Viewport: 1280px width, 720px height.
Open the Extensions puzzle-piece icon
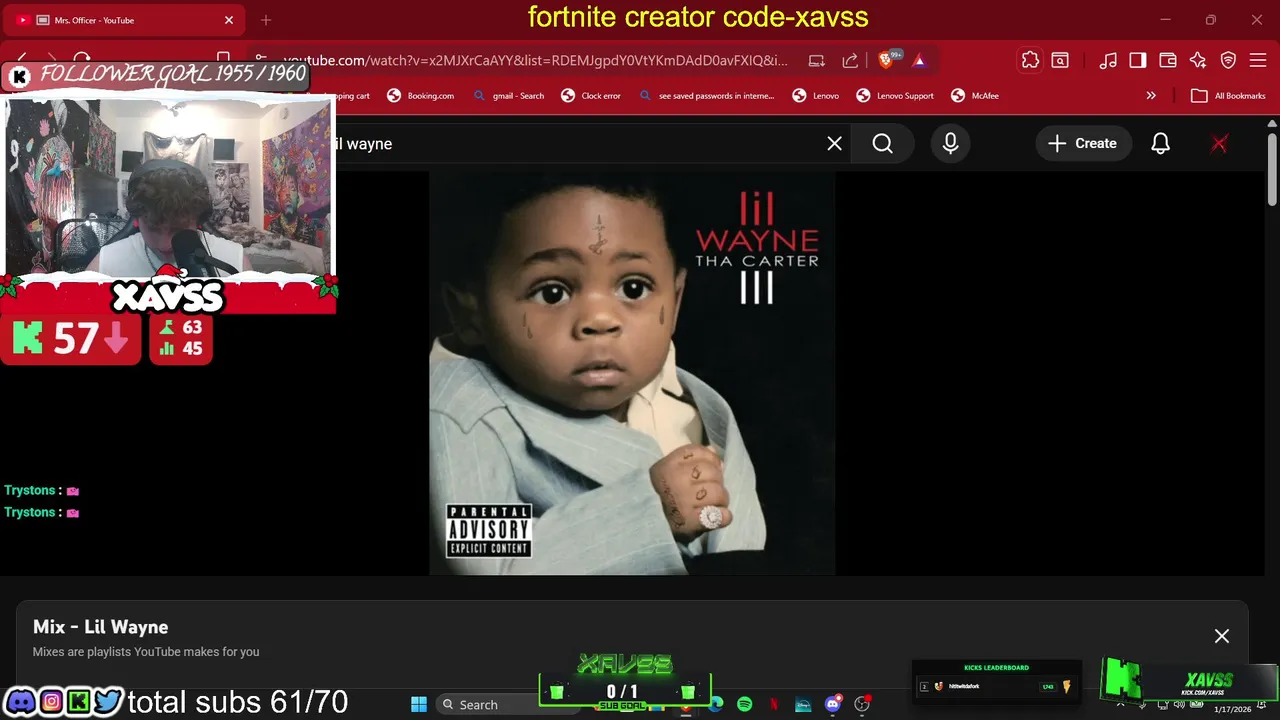click(x=1030, y=61)
